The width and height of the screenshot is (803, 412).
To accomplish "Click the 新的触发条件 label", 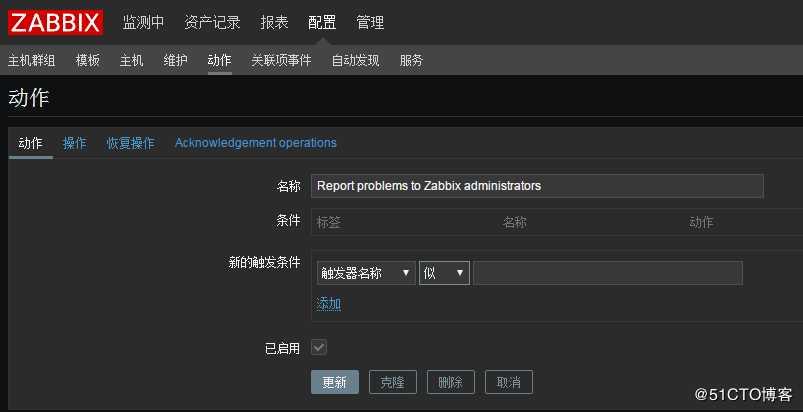I will coord(264,263).
